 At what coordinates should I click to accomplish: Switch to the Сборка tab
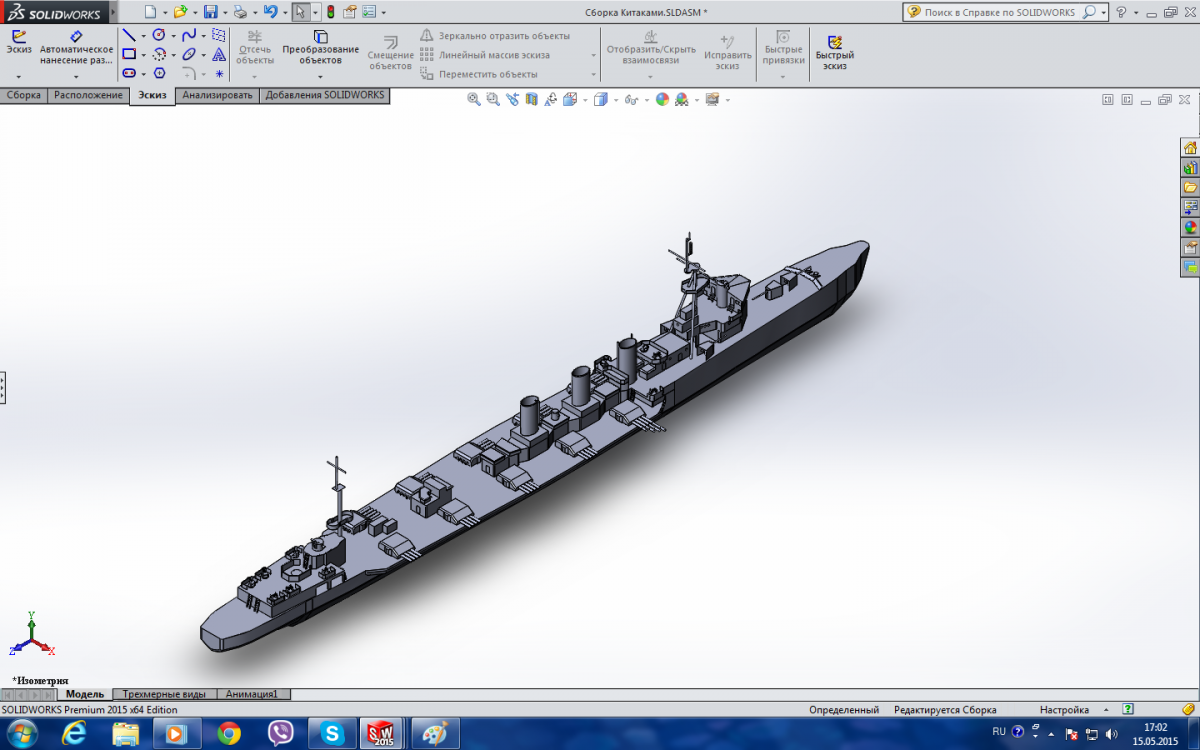pos(24,95)
